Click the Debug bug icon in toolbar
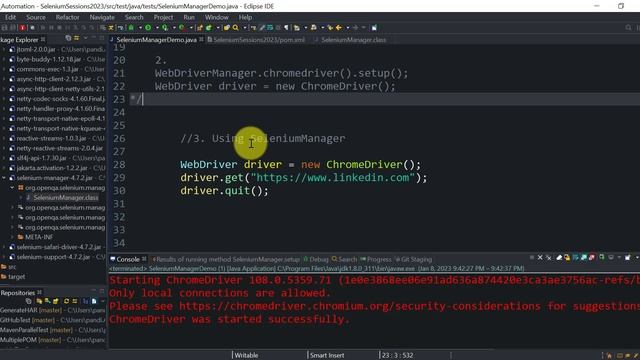Screen dimensions: 640x360 [x=131, y=28]
